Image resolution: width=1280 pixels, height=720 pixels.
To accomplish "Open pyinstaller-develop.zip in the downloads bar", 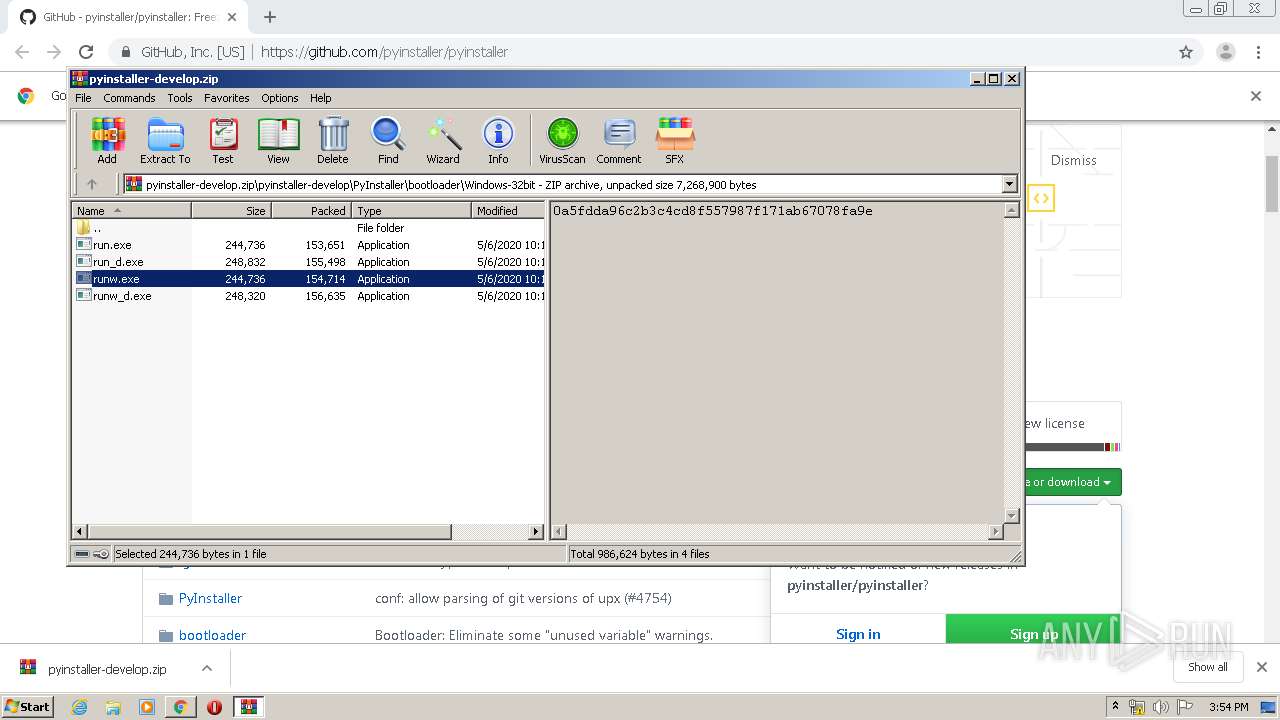I will coord(107,669).
